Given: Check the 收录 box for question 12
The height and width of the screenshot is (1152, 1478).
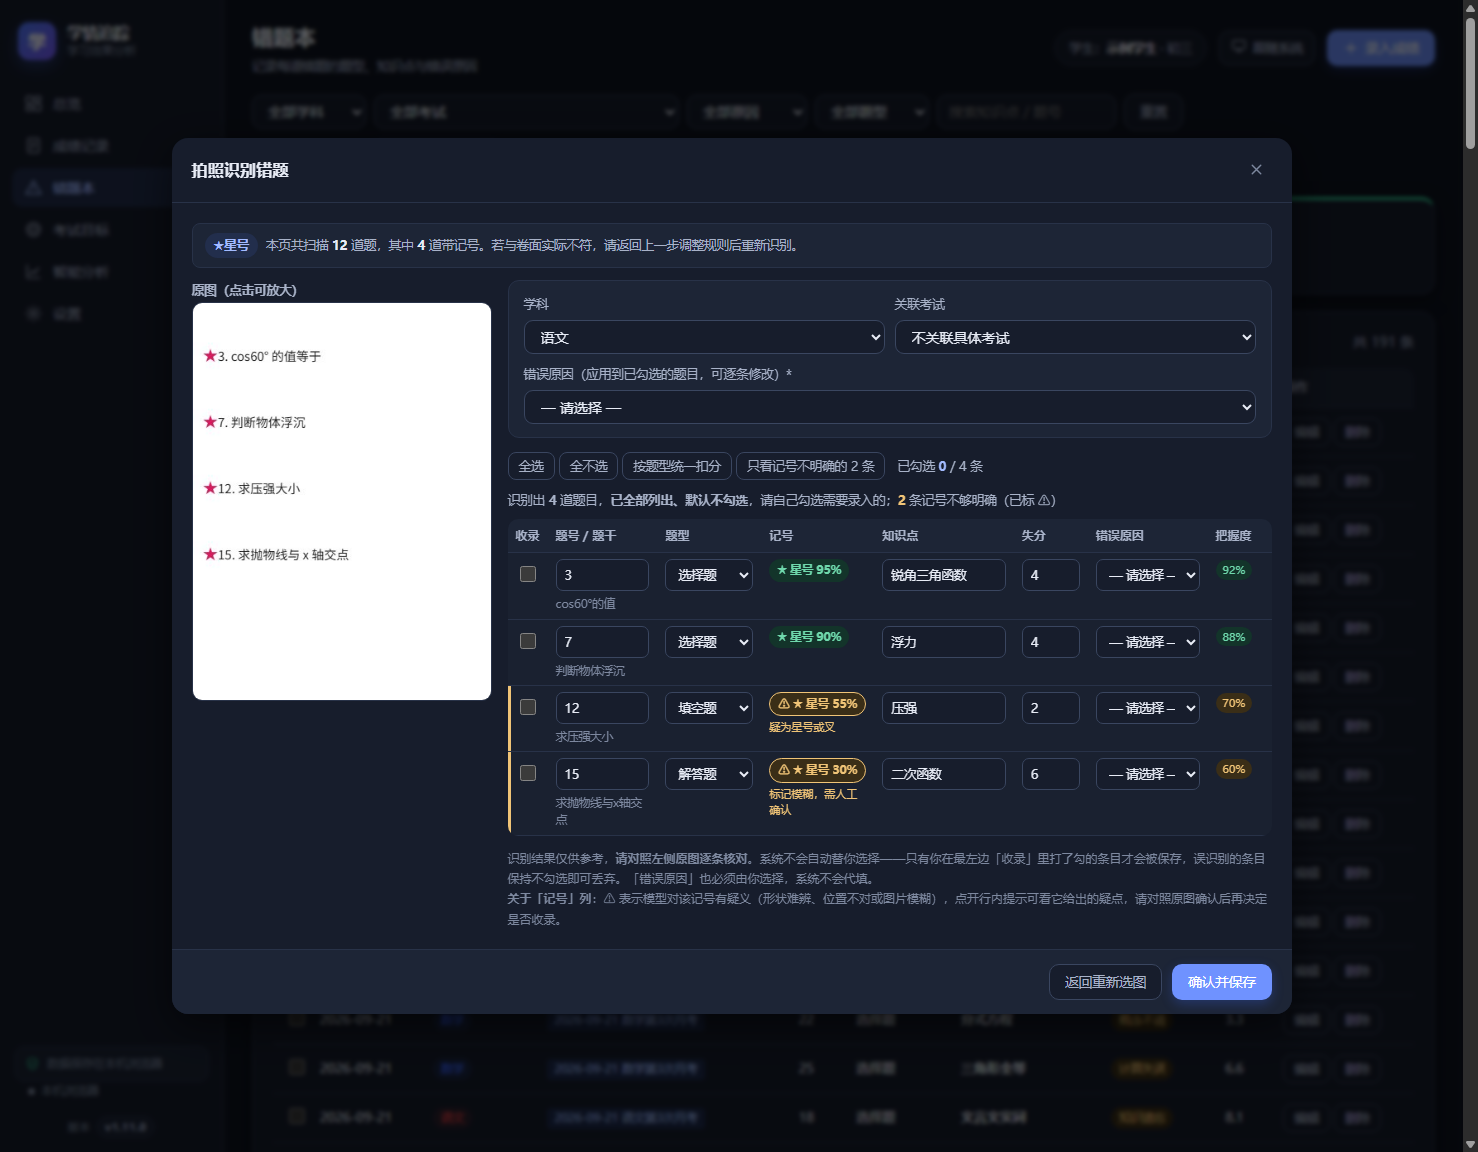Looking at the screenshot, I should click(x=528, y=707).
